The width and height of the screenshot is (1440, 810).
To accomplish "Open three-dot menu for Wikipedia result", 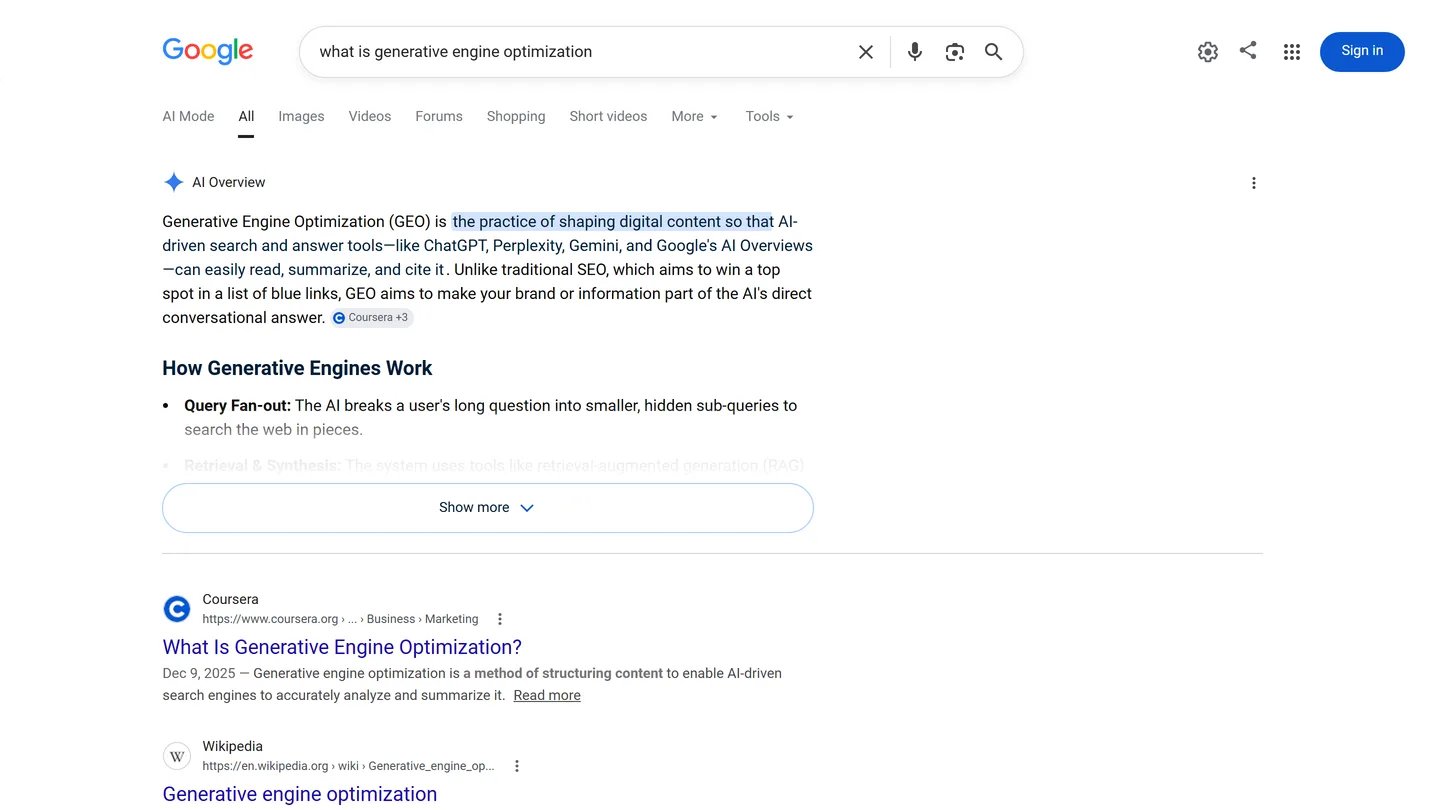I will point(517,766).
